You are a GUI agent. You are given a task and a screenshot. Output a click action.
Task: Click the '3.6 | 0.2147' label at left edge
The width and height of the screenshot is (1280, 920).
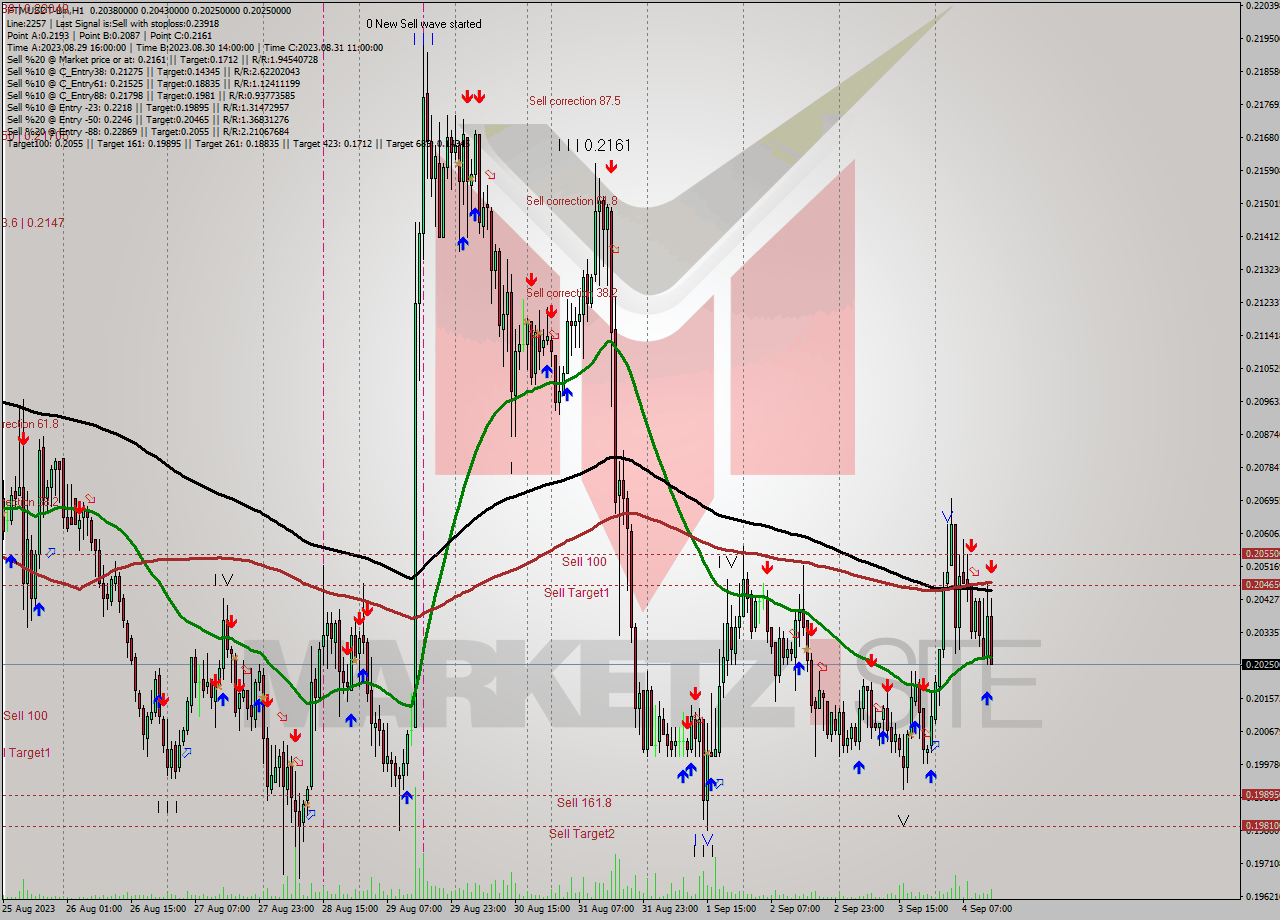point(32,222)
